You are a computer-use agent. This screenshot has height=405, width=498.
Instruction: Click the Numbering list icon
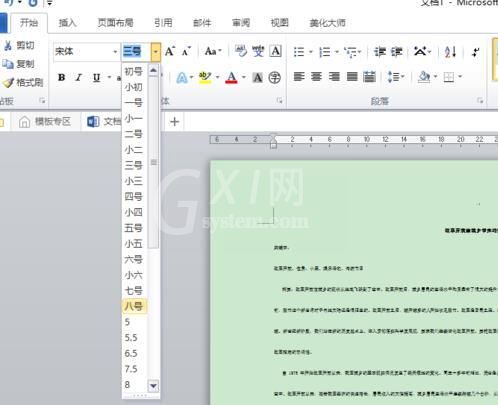[x=325, y=52]
